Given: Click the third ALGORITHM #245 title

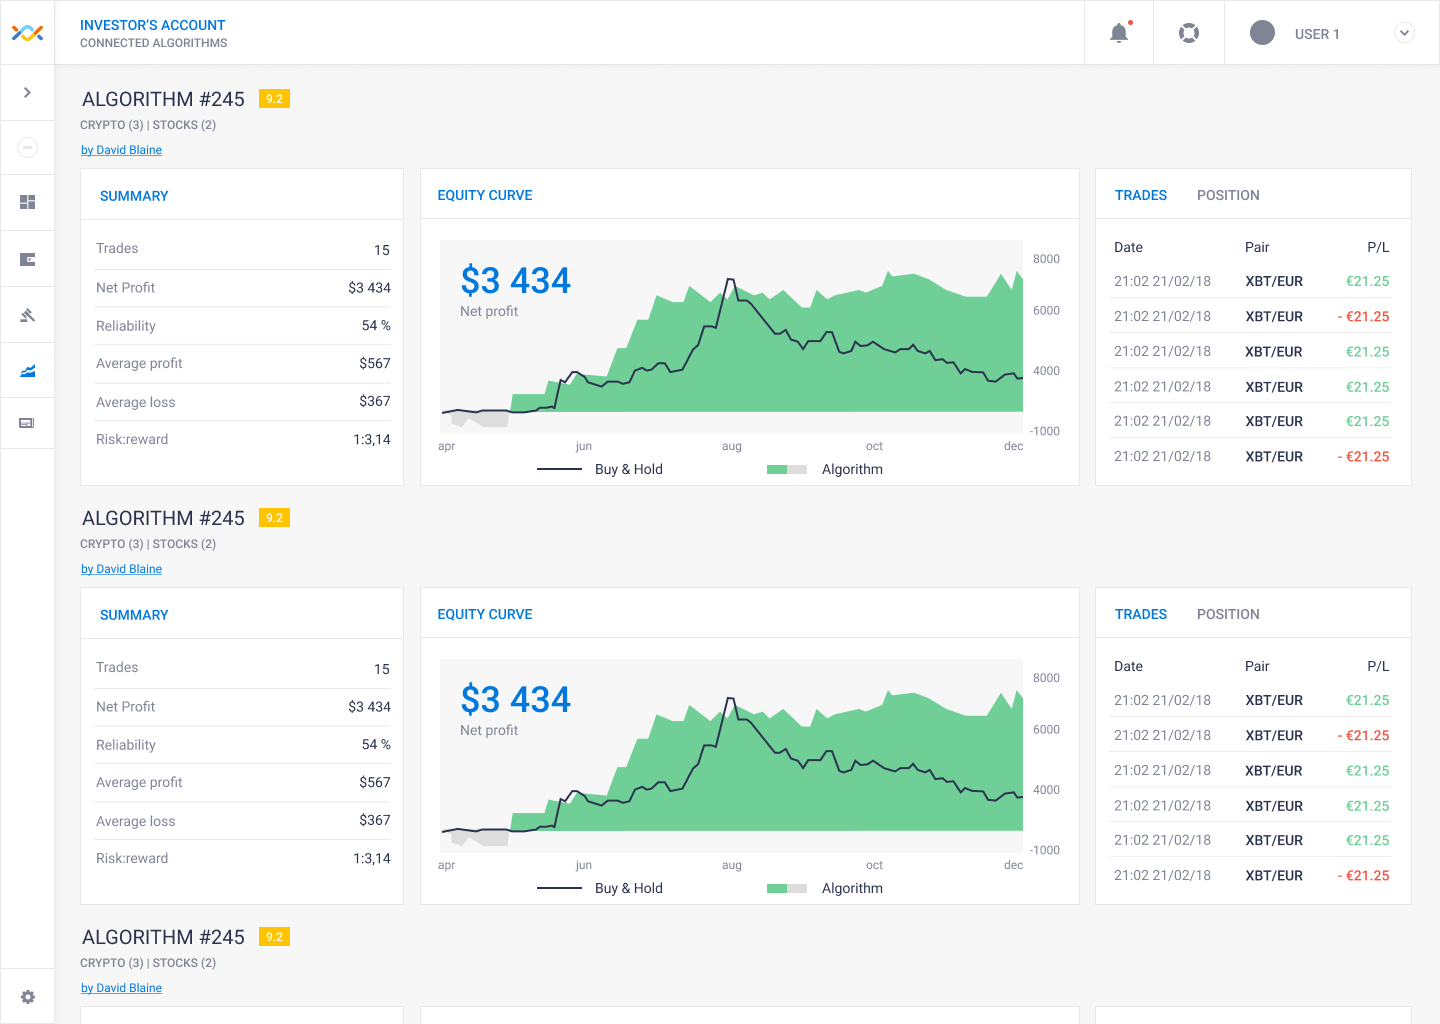Looking at the screenshot, I should [163, 937].
